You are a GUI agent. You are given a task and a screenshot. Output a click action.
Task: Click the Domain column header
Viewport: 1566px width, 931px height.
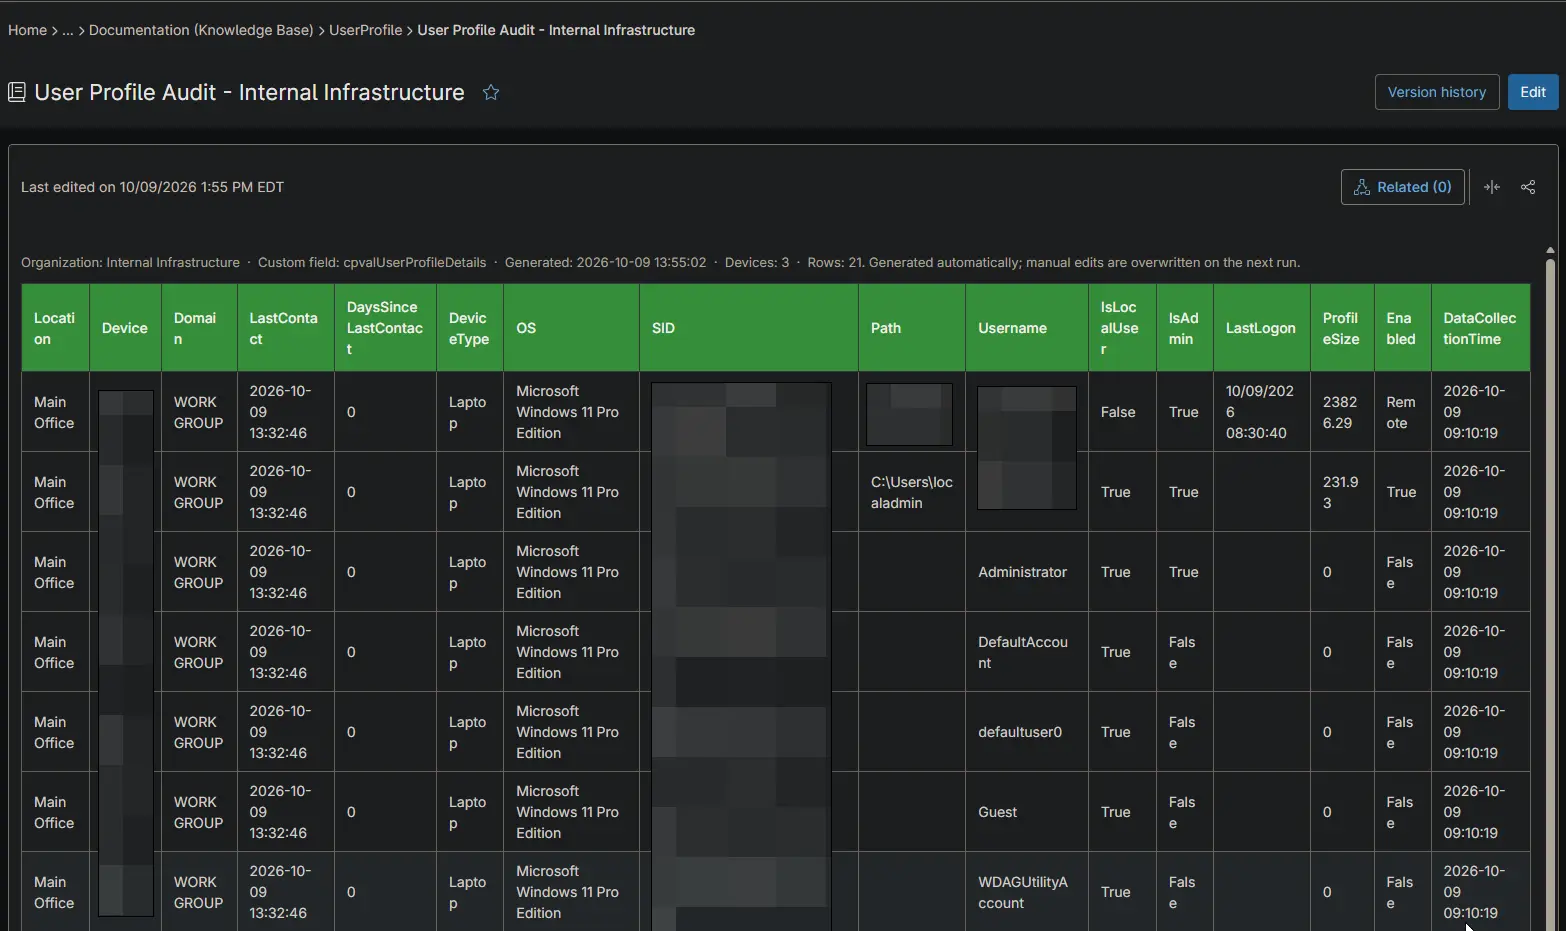click(200, 328)
